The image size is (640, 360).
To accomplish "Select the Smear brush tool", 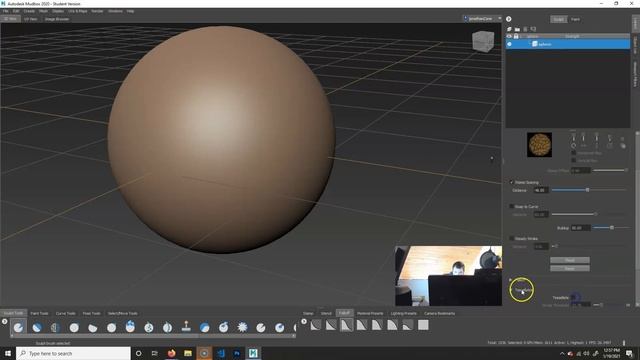I will point(280,327).
